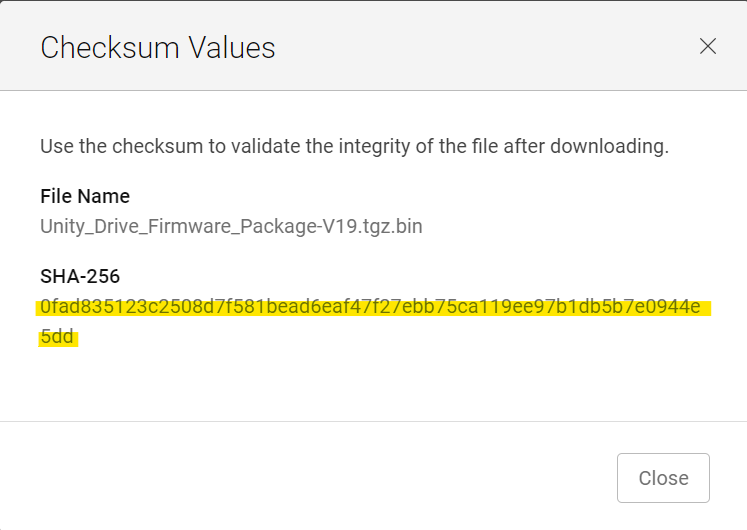The image size is (747, 530).
Task: Close the dialog with the X icon
Action: click(x=708, y=46)
